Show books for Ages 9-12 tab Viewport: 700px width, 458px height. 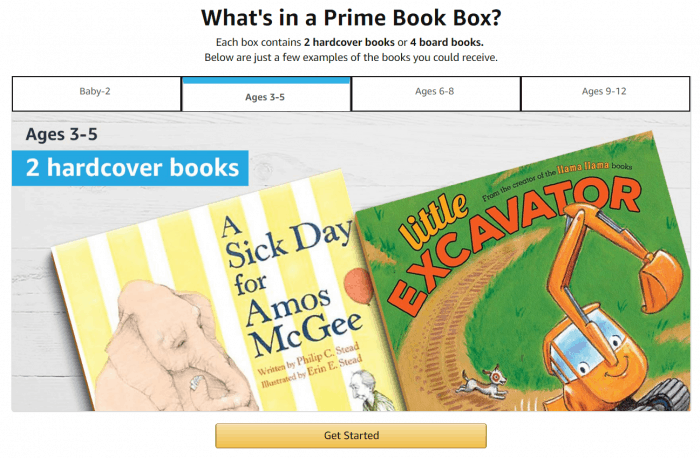pos(605,94)
